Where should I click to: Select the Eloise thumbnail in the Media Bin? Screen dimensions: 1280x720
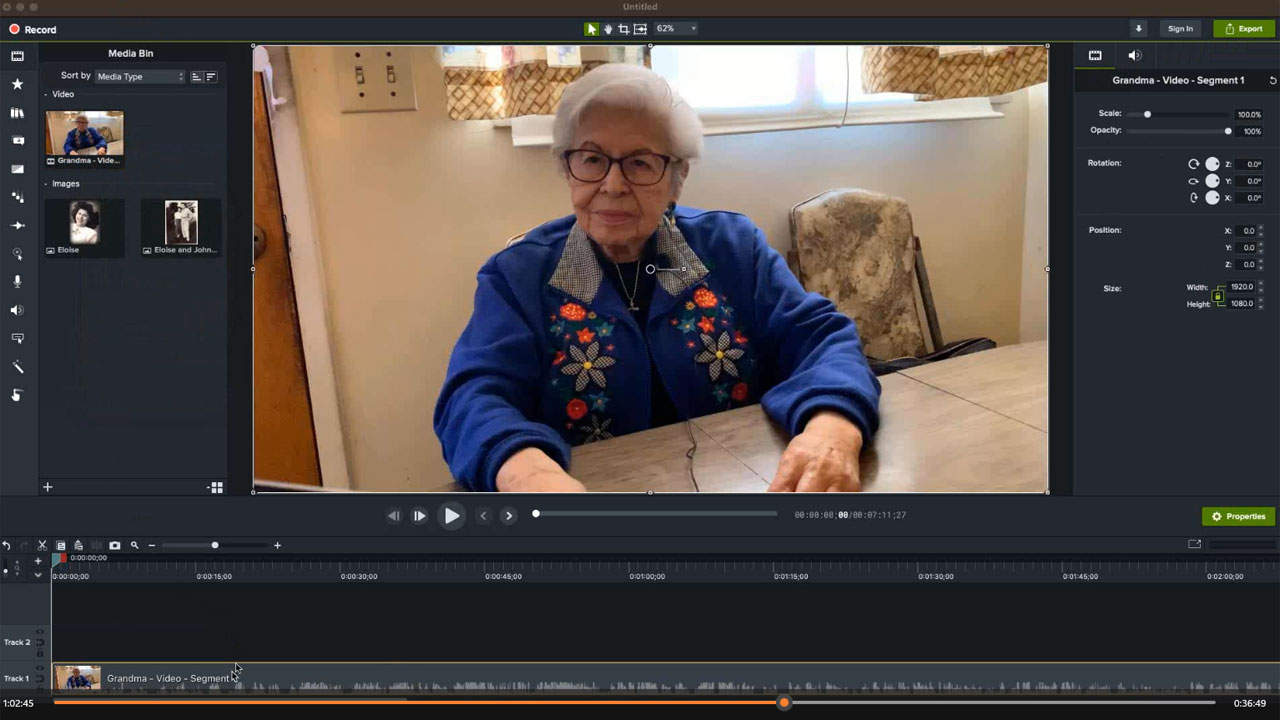click(83, 221)
